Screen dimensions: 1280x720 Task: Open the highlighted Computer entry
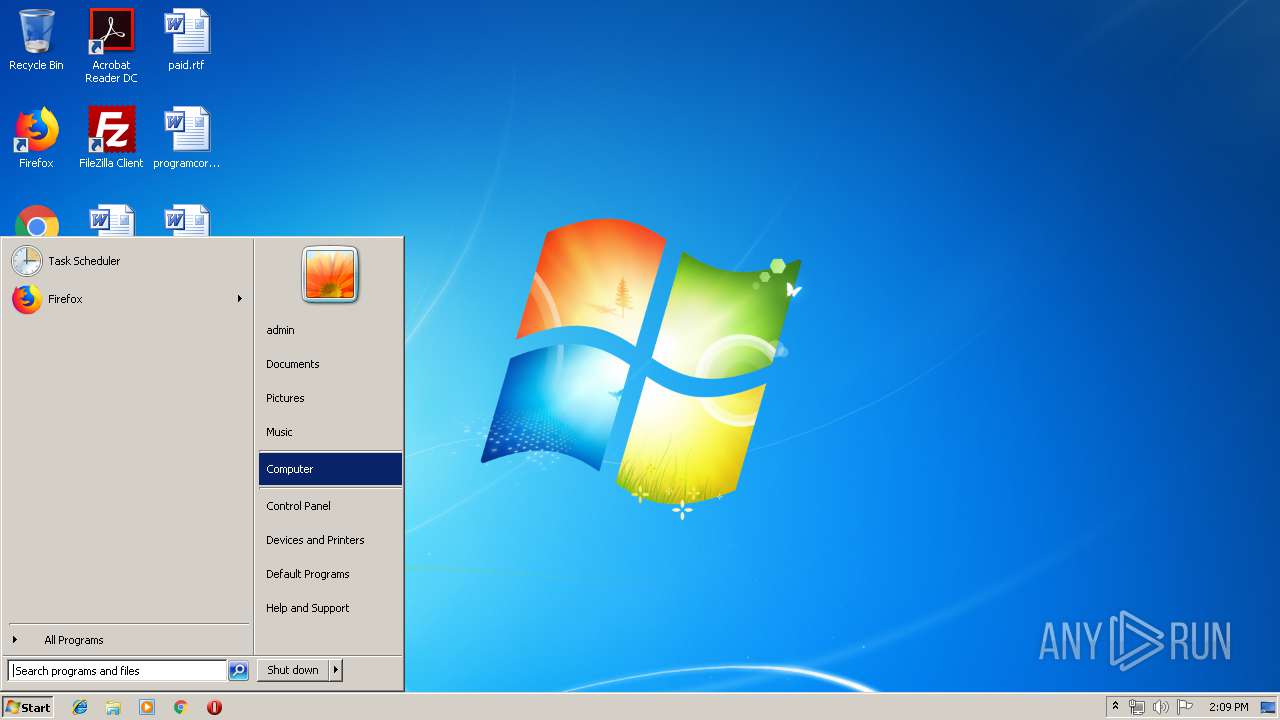tap(330, 469)
